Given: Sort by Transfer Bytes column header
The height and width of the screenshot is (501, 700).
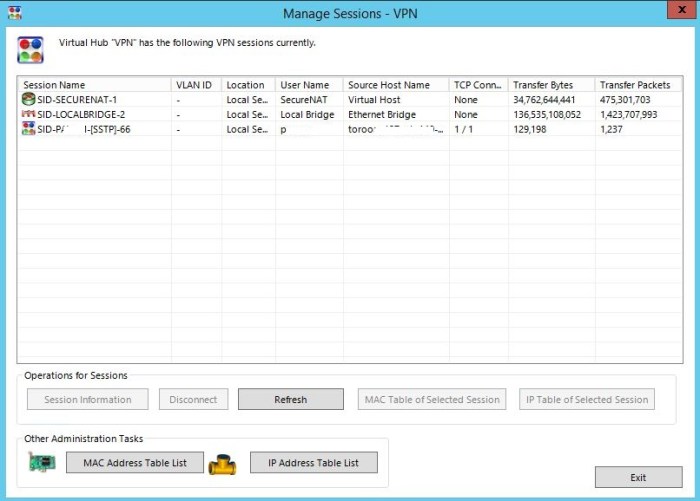Looking at the screenshot, I should [550, 85].
